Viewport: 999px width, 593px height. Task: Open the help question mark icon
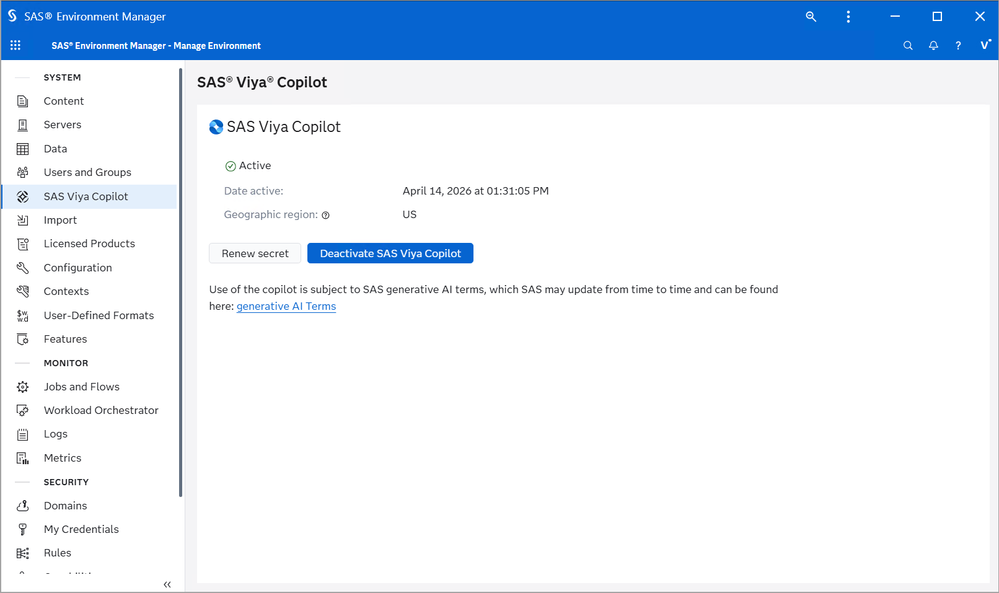(x=958, y=45)
